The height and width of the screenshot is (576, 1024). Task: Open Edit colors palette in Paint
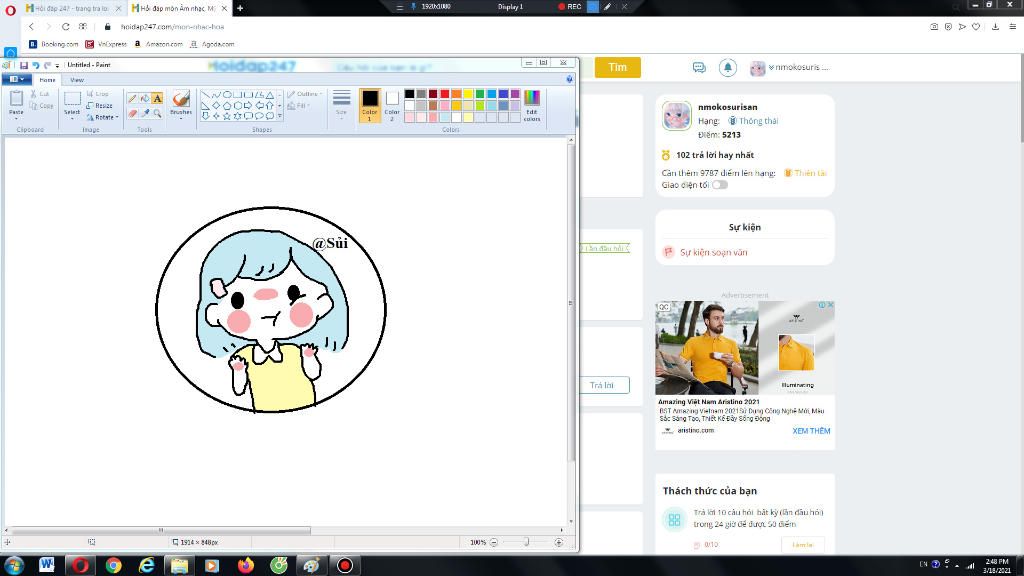pyautogui.click(x=532, y=106)
